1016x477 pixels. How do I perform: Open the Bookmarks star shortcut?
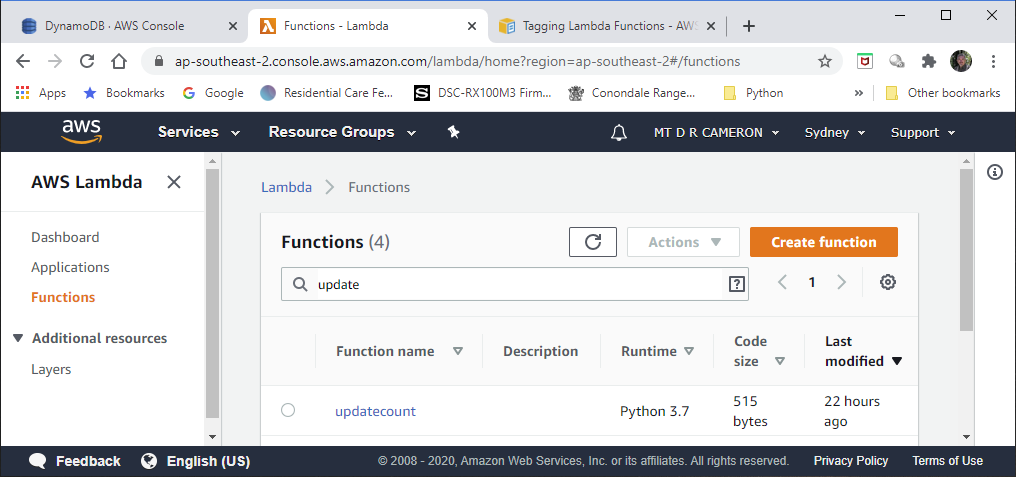click(x=124, y=93)
